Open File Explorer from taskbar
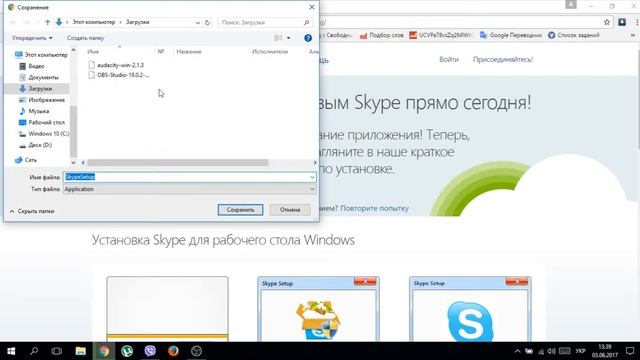This screenshot has width=640, height=360. click(80, 351)
